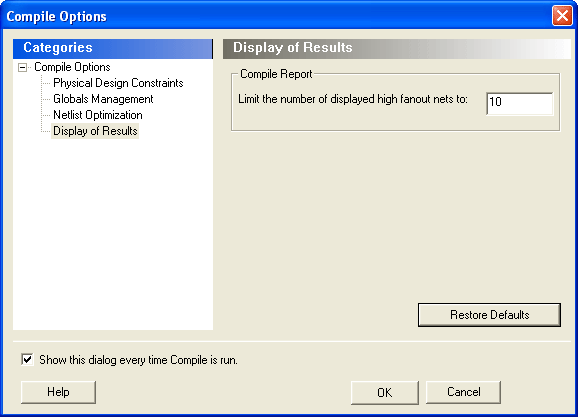Dismiss the dialog with Cancel

[463, 392]
